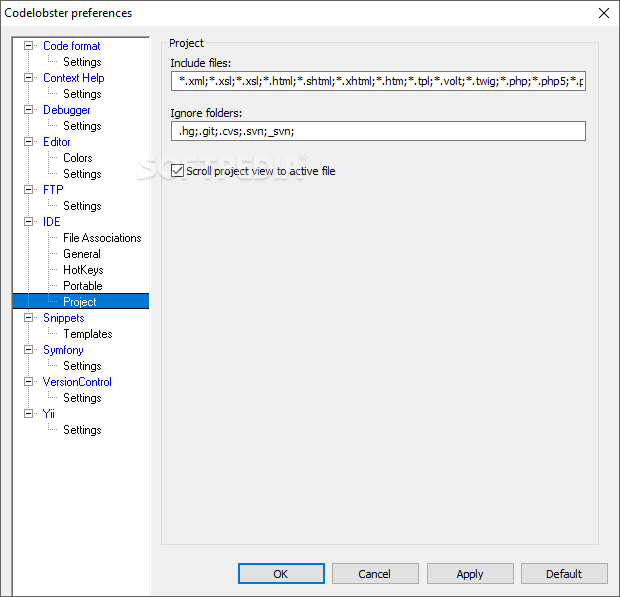Select the Context Help category
The image size is (620, 597).
click(x=74, y=78)
